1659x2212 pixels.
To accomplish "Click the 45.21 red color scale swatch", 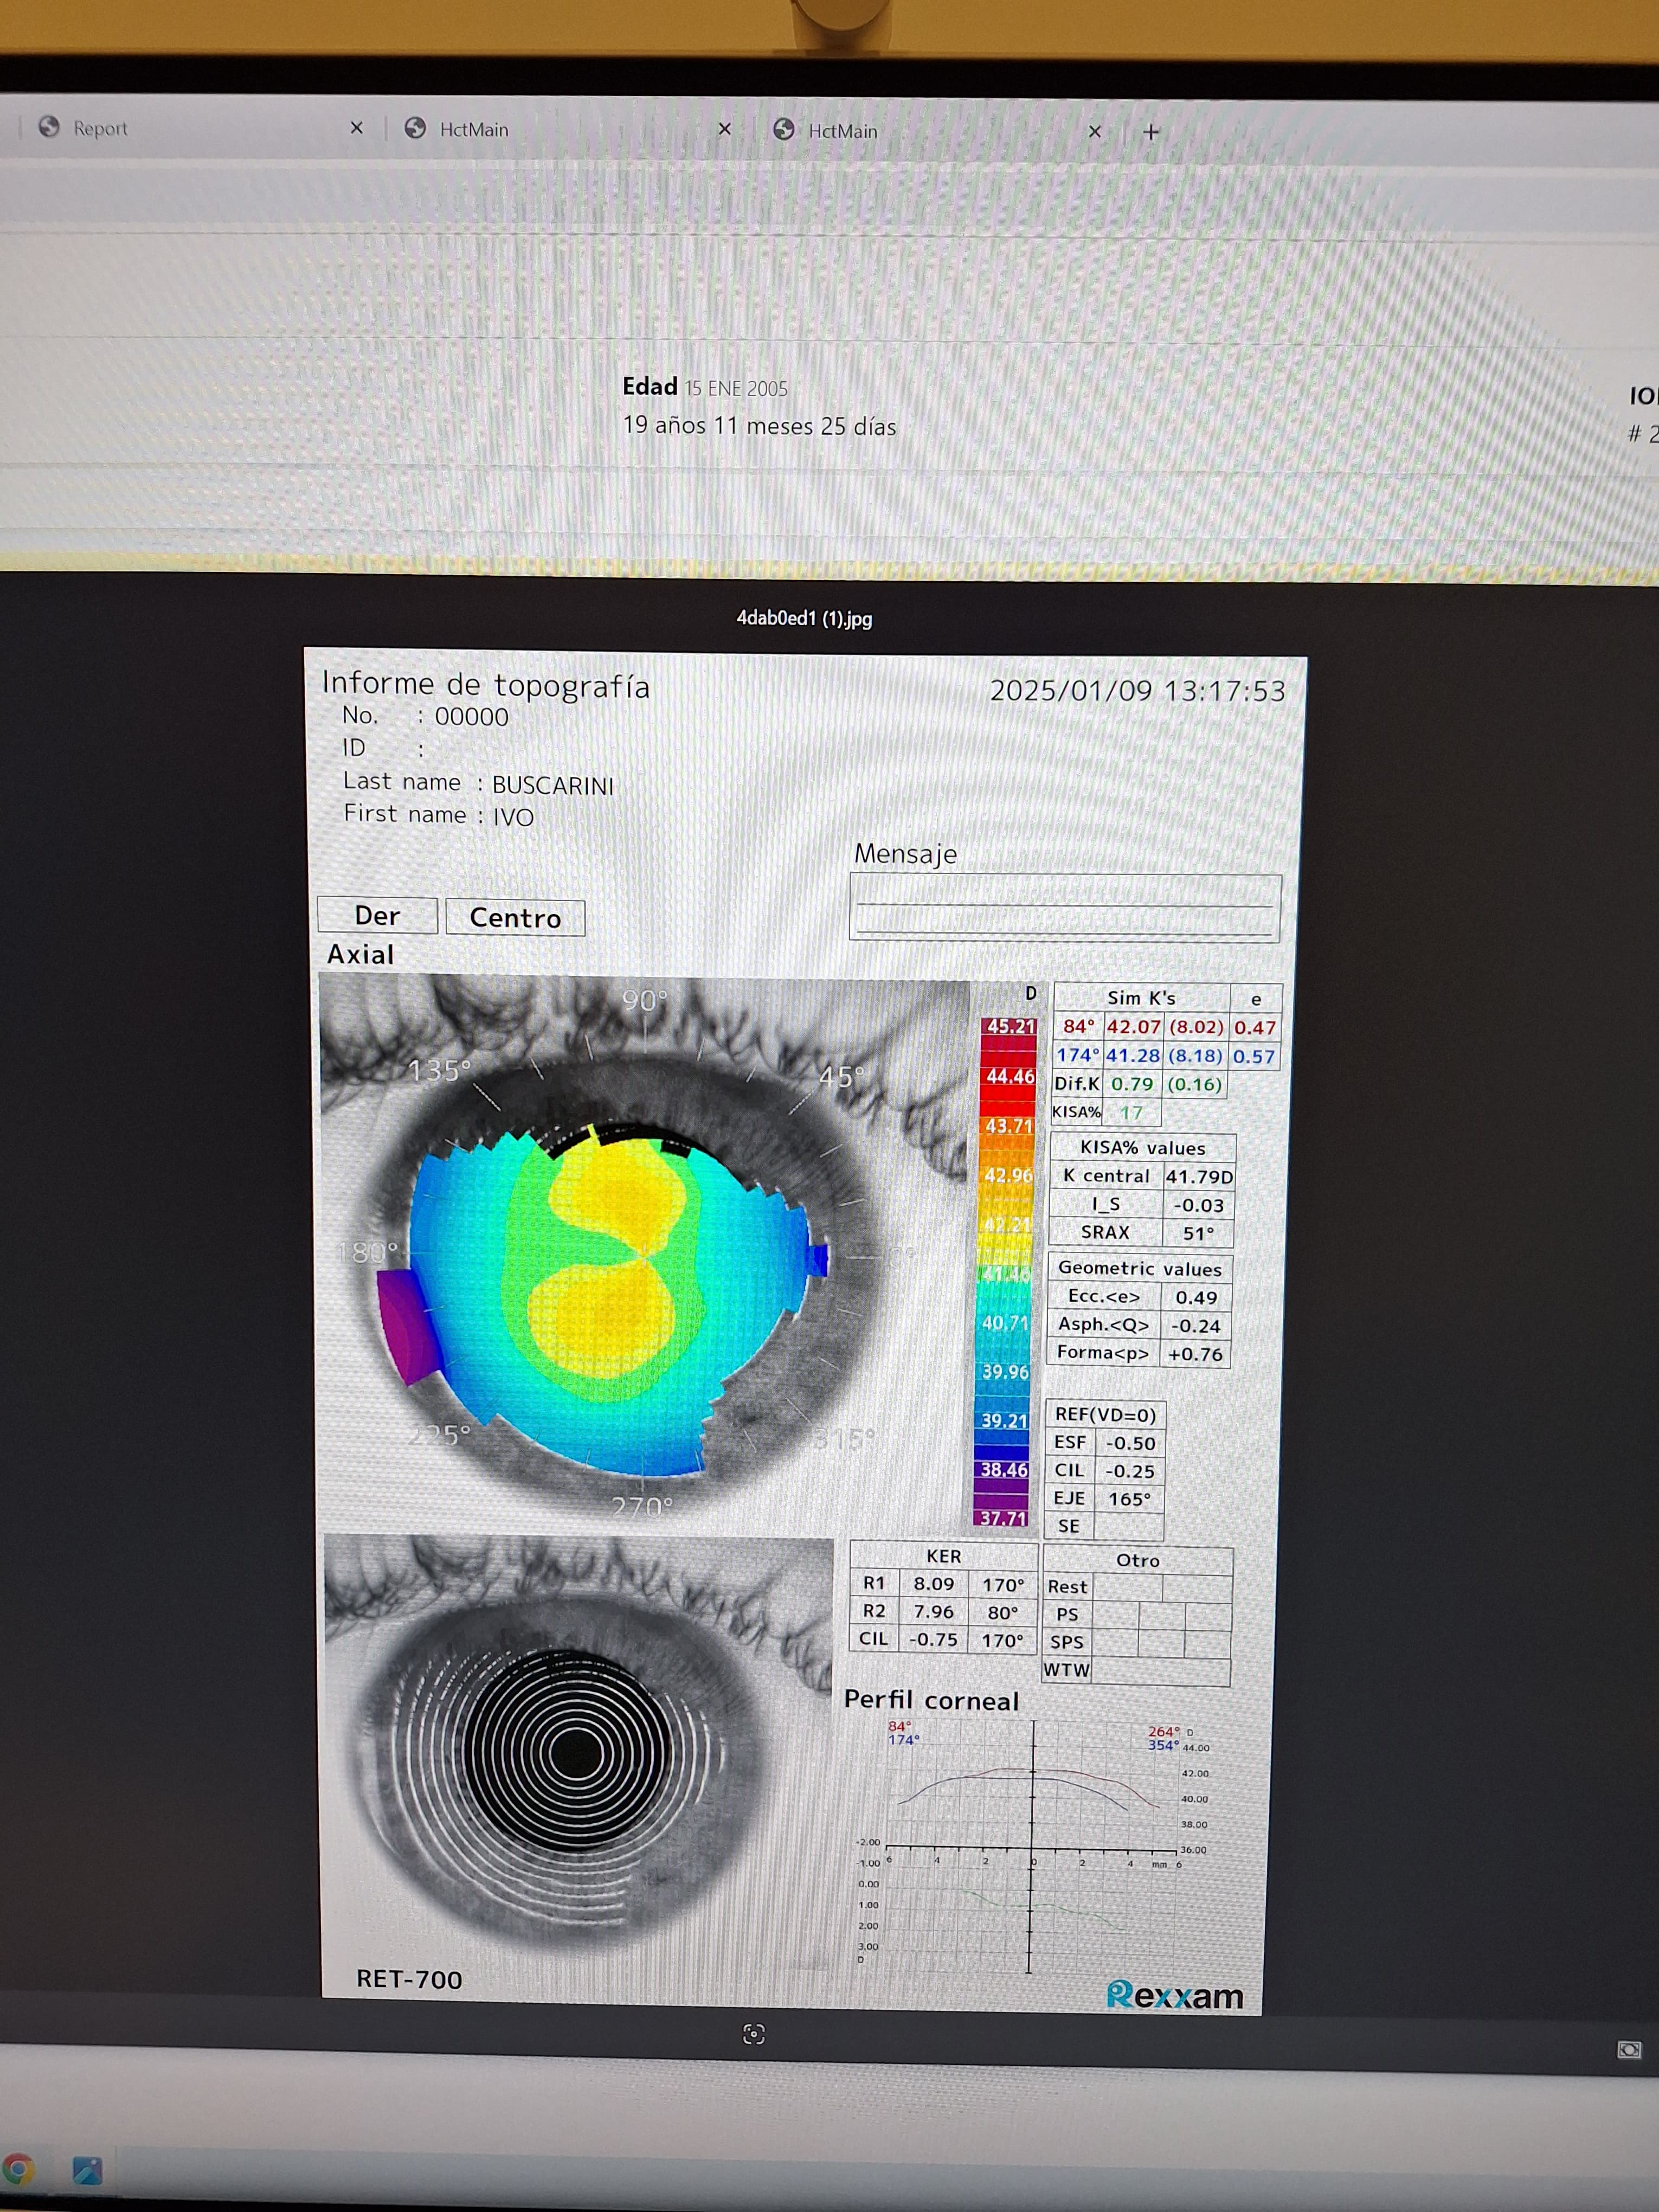I will [1009, 1027].
